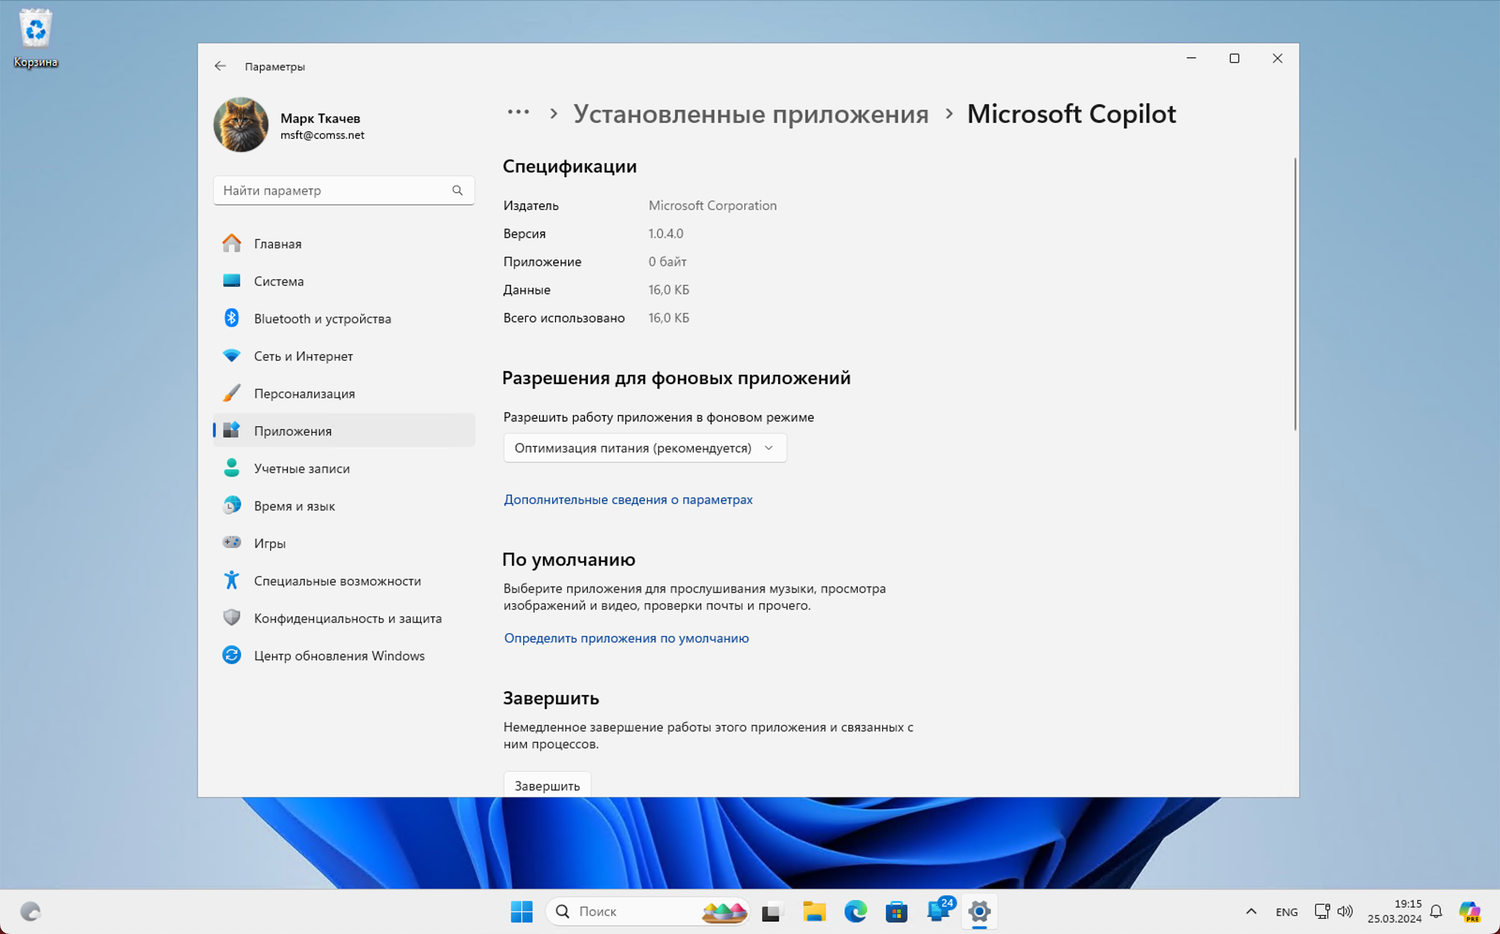Go to the Главная settings page
Image resolution: width=1500 pixels, height=934 pixels.
pos(344,243)
